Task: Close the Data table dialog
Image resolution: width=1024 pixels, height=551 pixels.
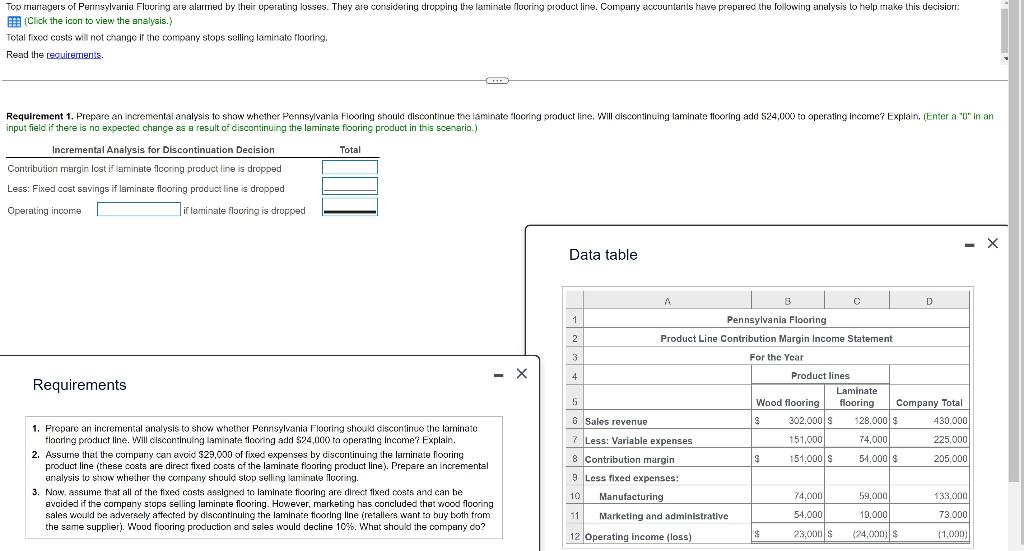Action: point(993,244)
